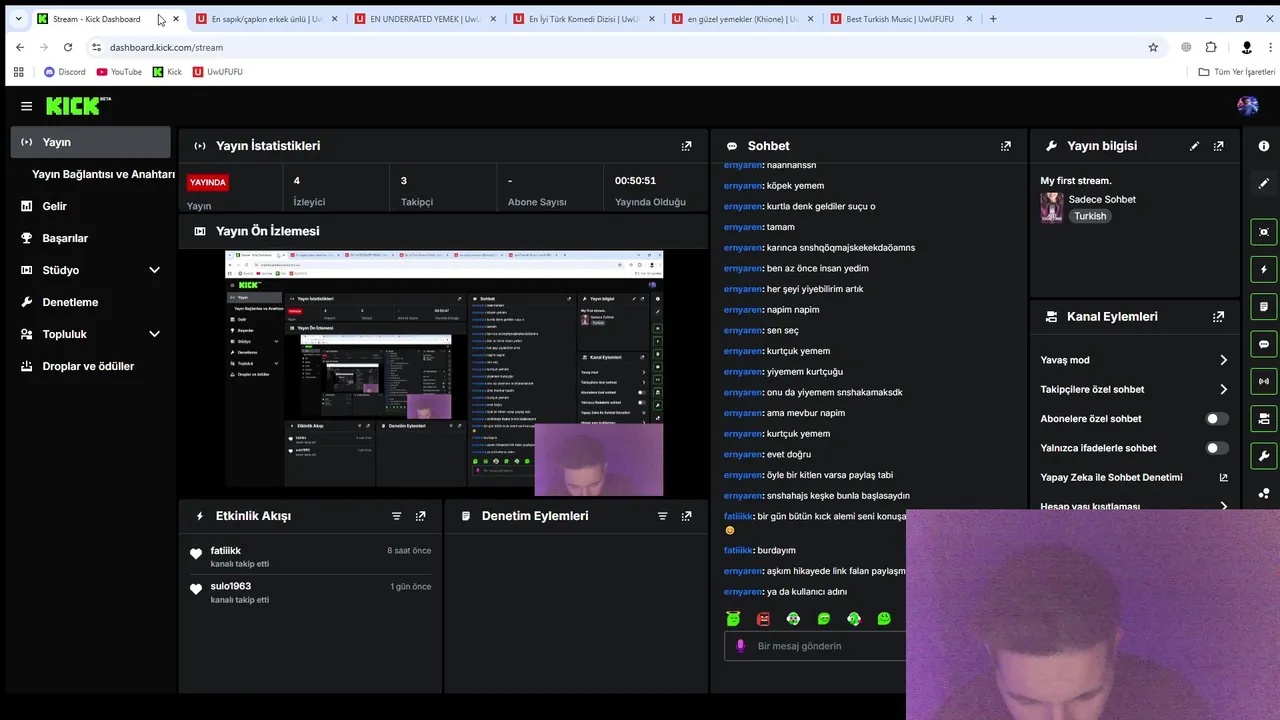
Task: Switch to En İyi Türk Komedi Dizisi tab
Action: 585,19
